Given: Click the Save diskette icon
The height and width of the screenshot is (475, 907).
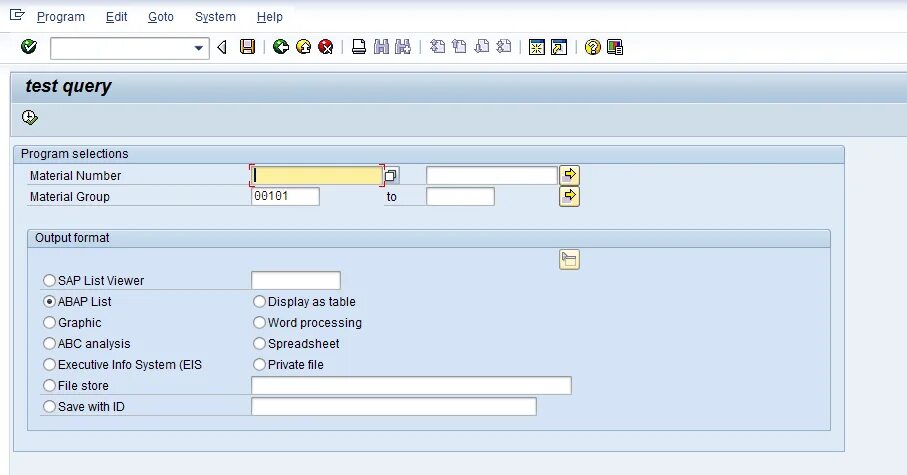Looking at the screenshot, I should click(x=248, y=47).
